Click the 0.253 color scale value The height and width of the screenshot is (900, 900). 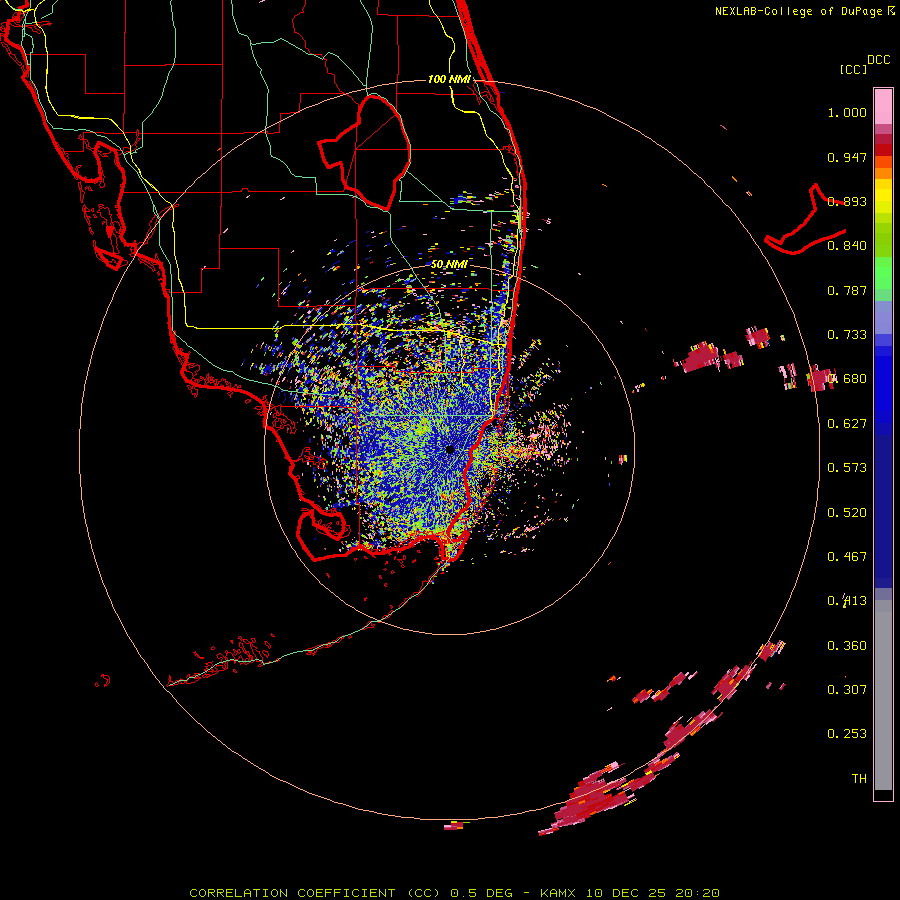pyautogui.click(x=847, y=734)
